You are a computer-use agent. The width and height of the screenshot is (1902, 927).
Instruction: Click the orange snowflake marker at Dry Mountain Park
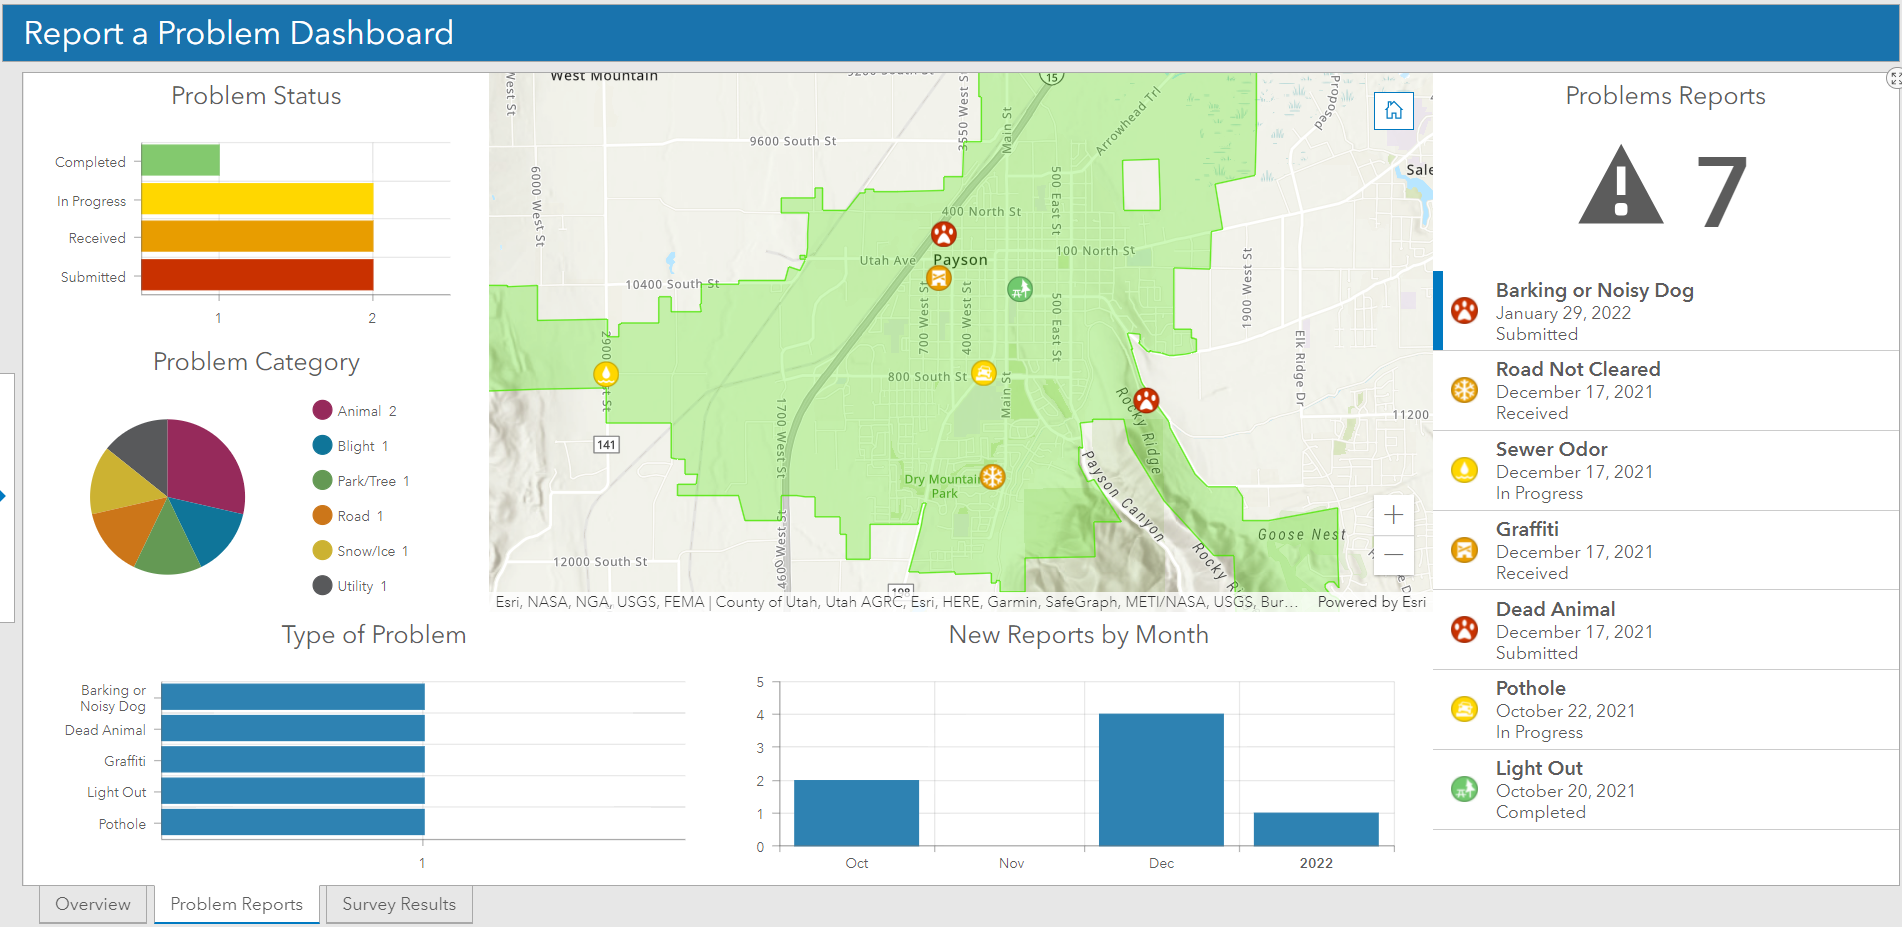coord(992,477)
